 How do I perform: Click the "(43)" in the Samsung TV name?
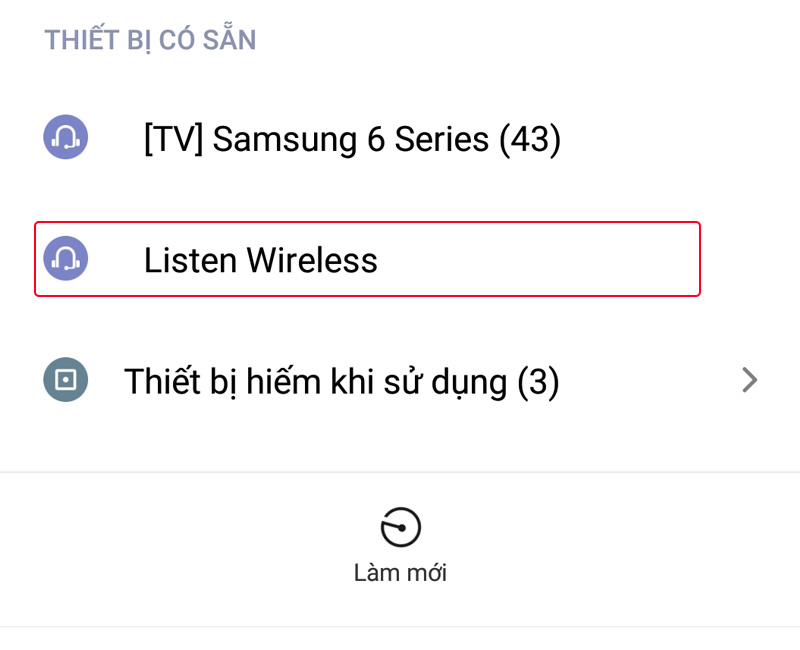(529, 139)
